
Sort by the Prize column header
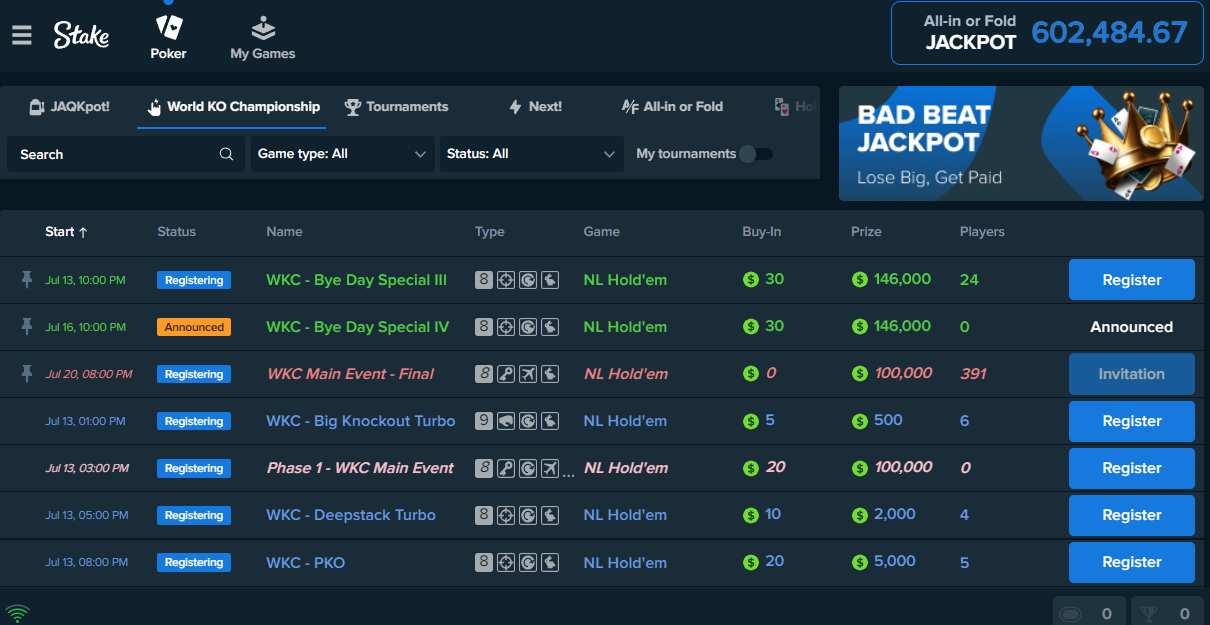pyautogui.click(x=866, y=231)
